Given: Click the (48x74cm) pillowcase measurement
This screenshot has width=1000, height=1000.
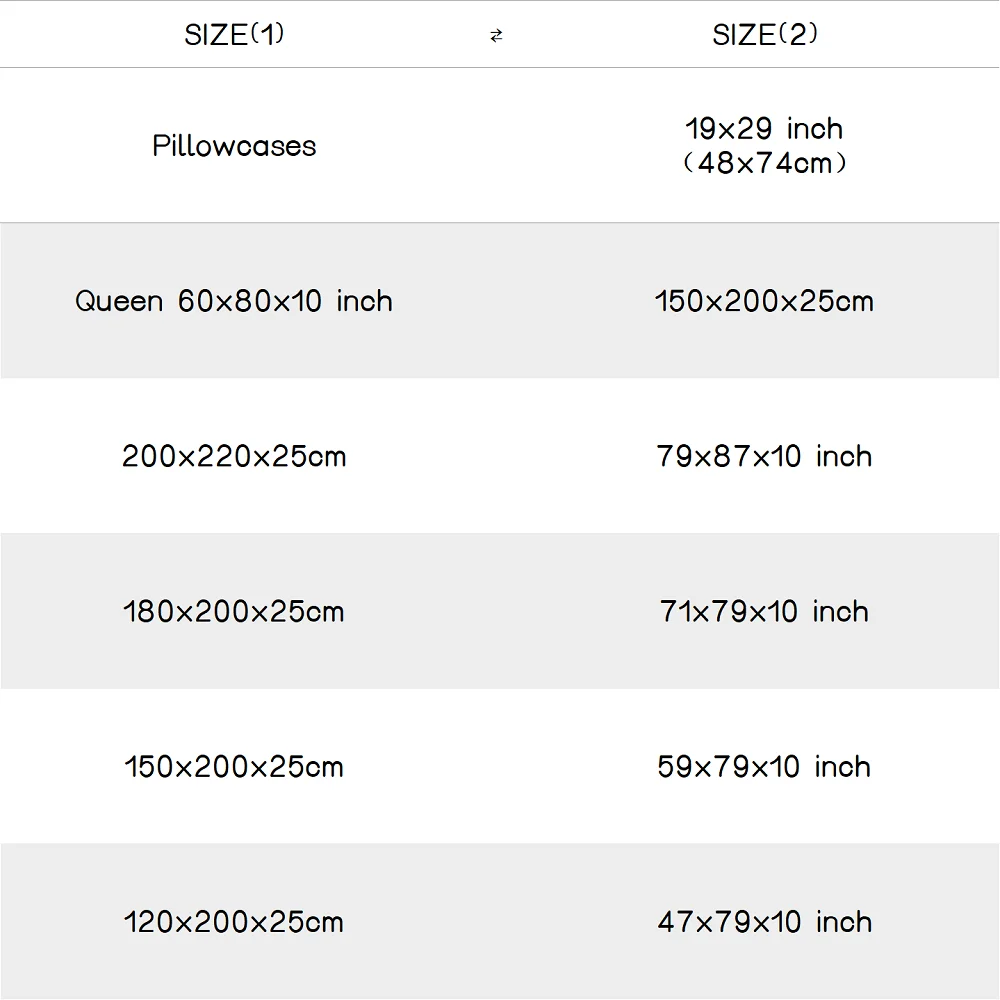Looking at the screenshot, I should 764,163.
